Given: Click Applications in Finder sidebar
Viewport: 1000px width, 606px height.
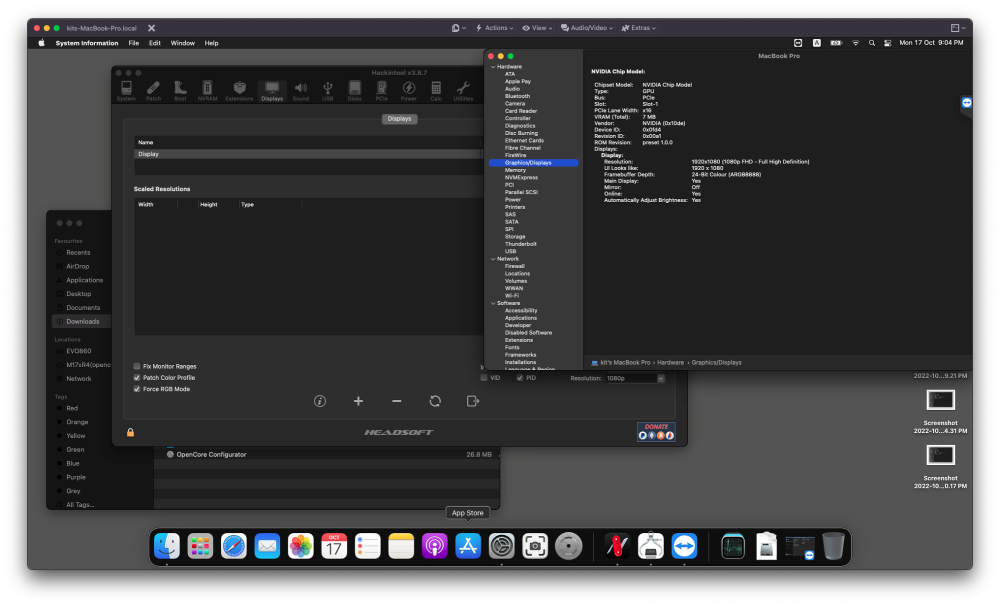Looking at the screenshot, I should 84,280.
